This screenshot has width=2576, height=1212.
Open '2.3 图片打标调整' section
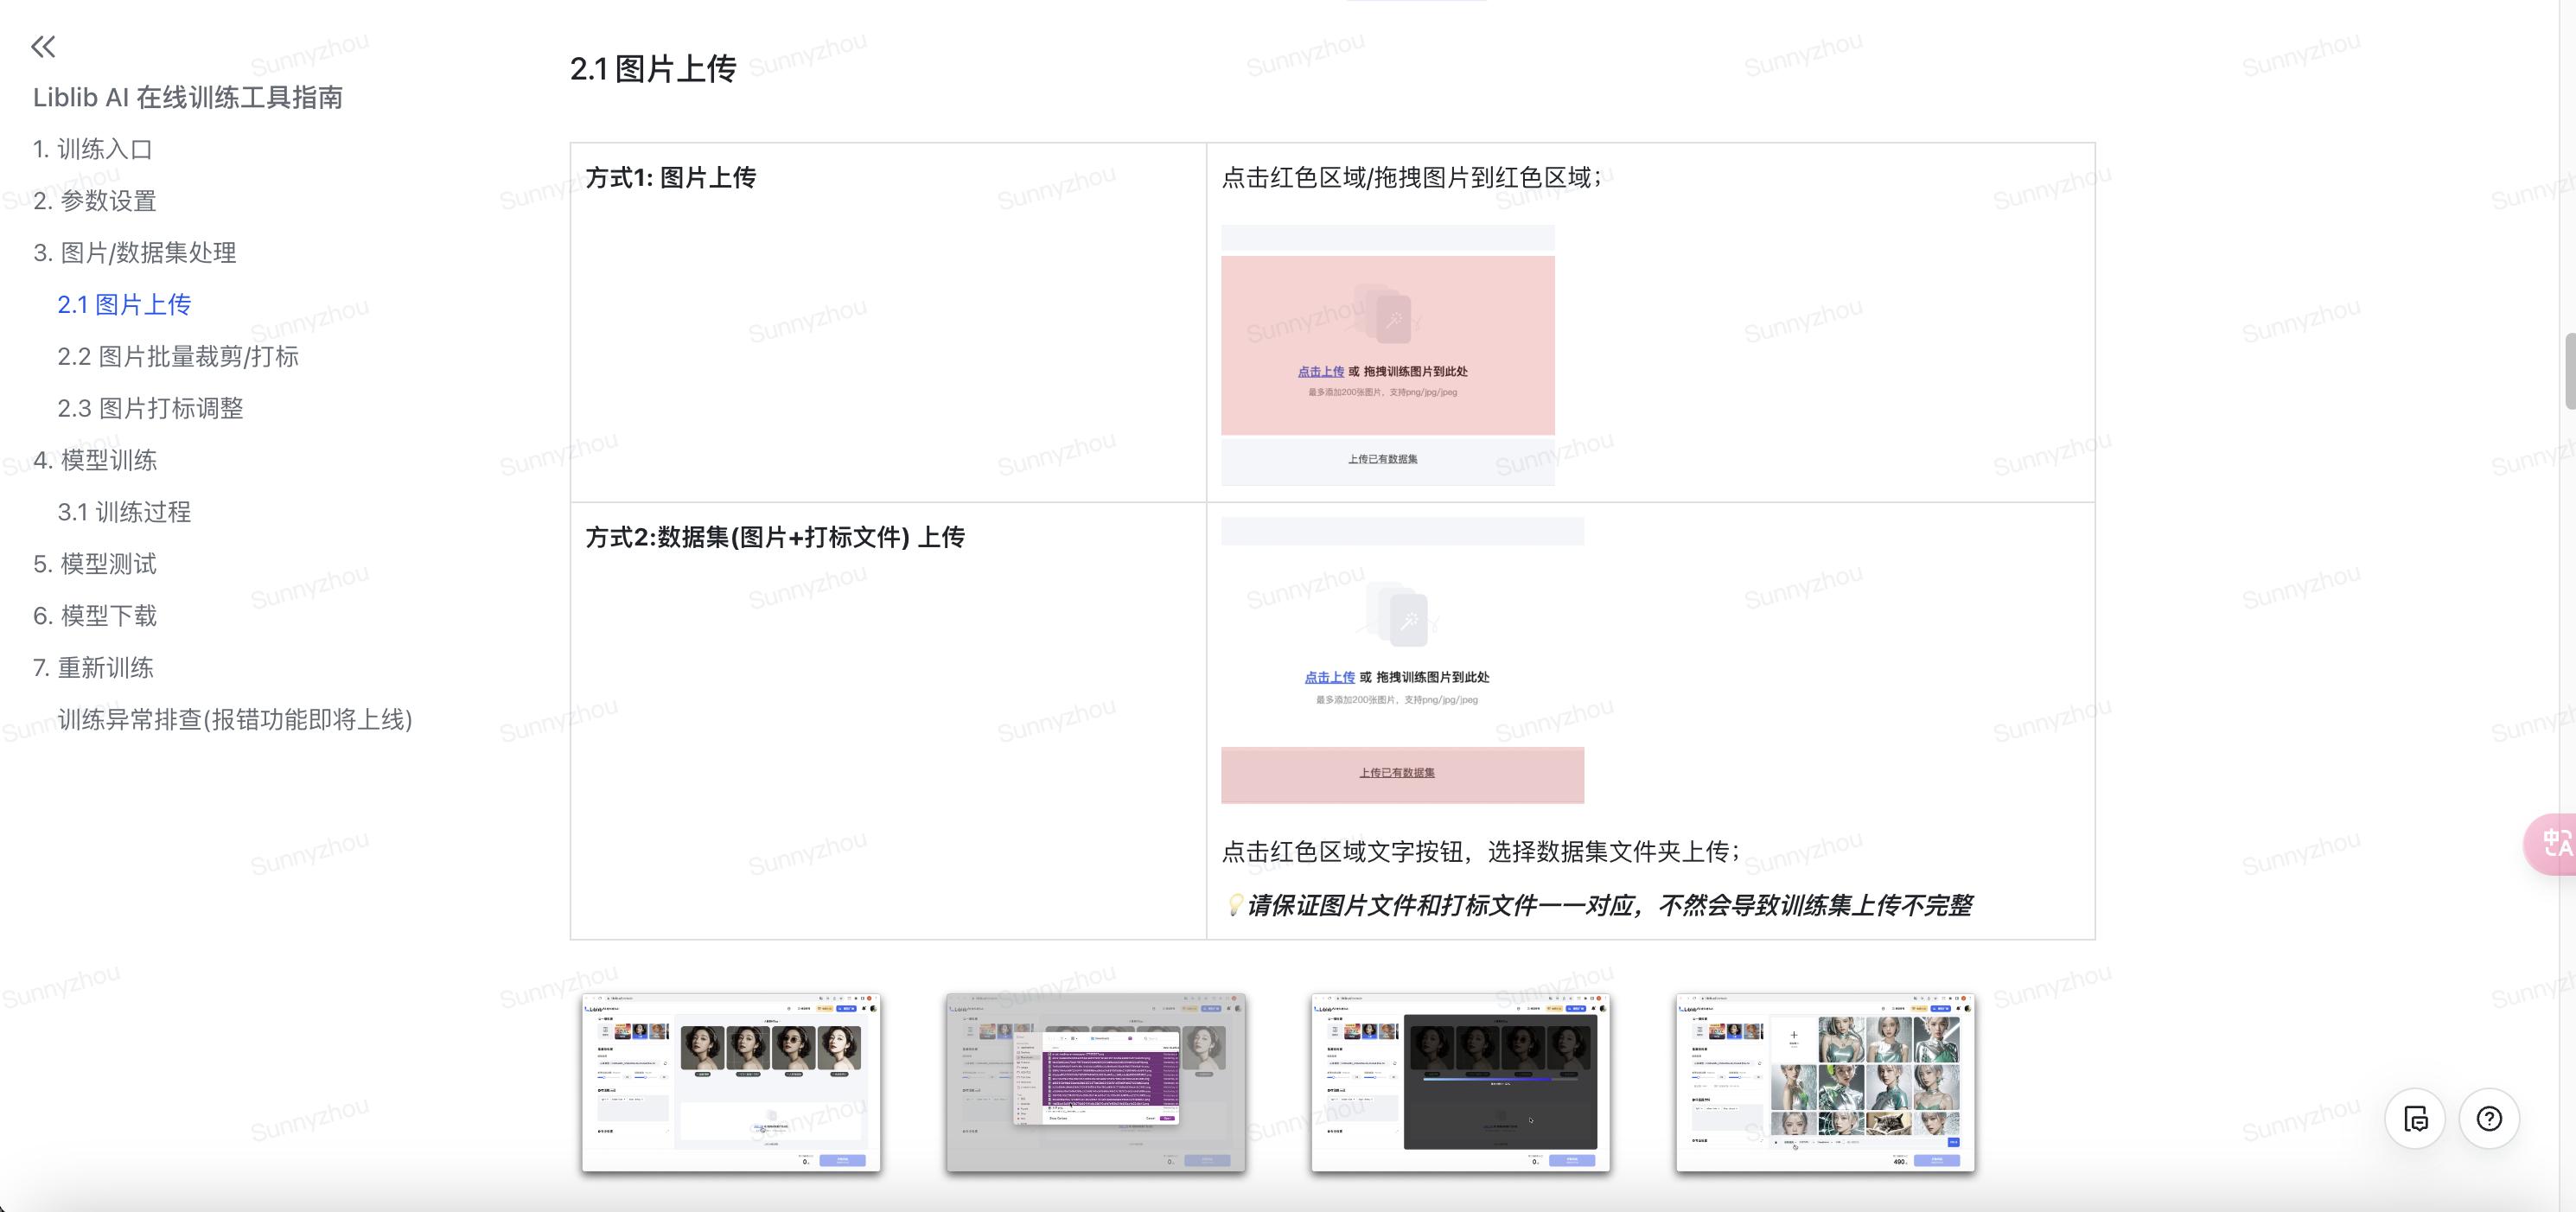(x=150, y=409)
